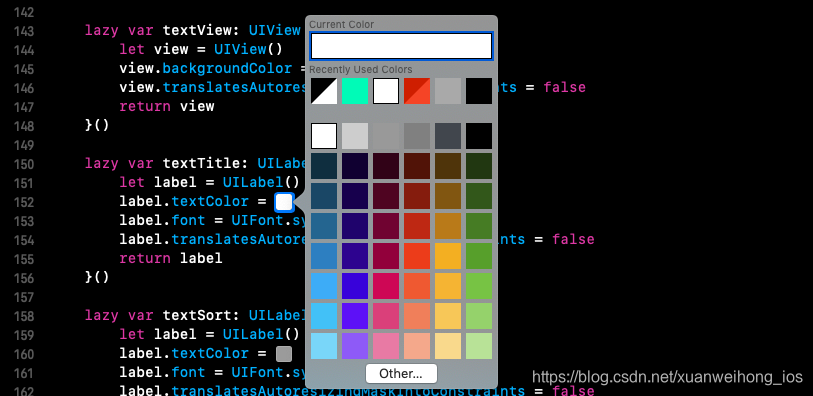The image size is (813, 396).
Task: Click 'UILabel()' call on line 151
Action: click(261, 182)
